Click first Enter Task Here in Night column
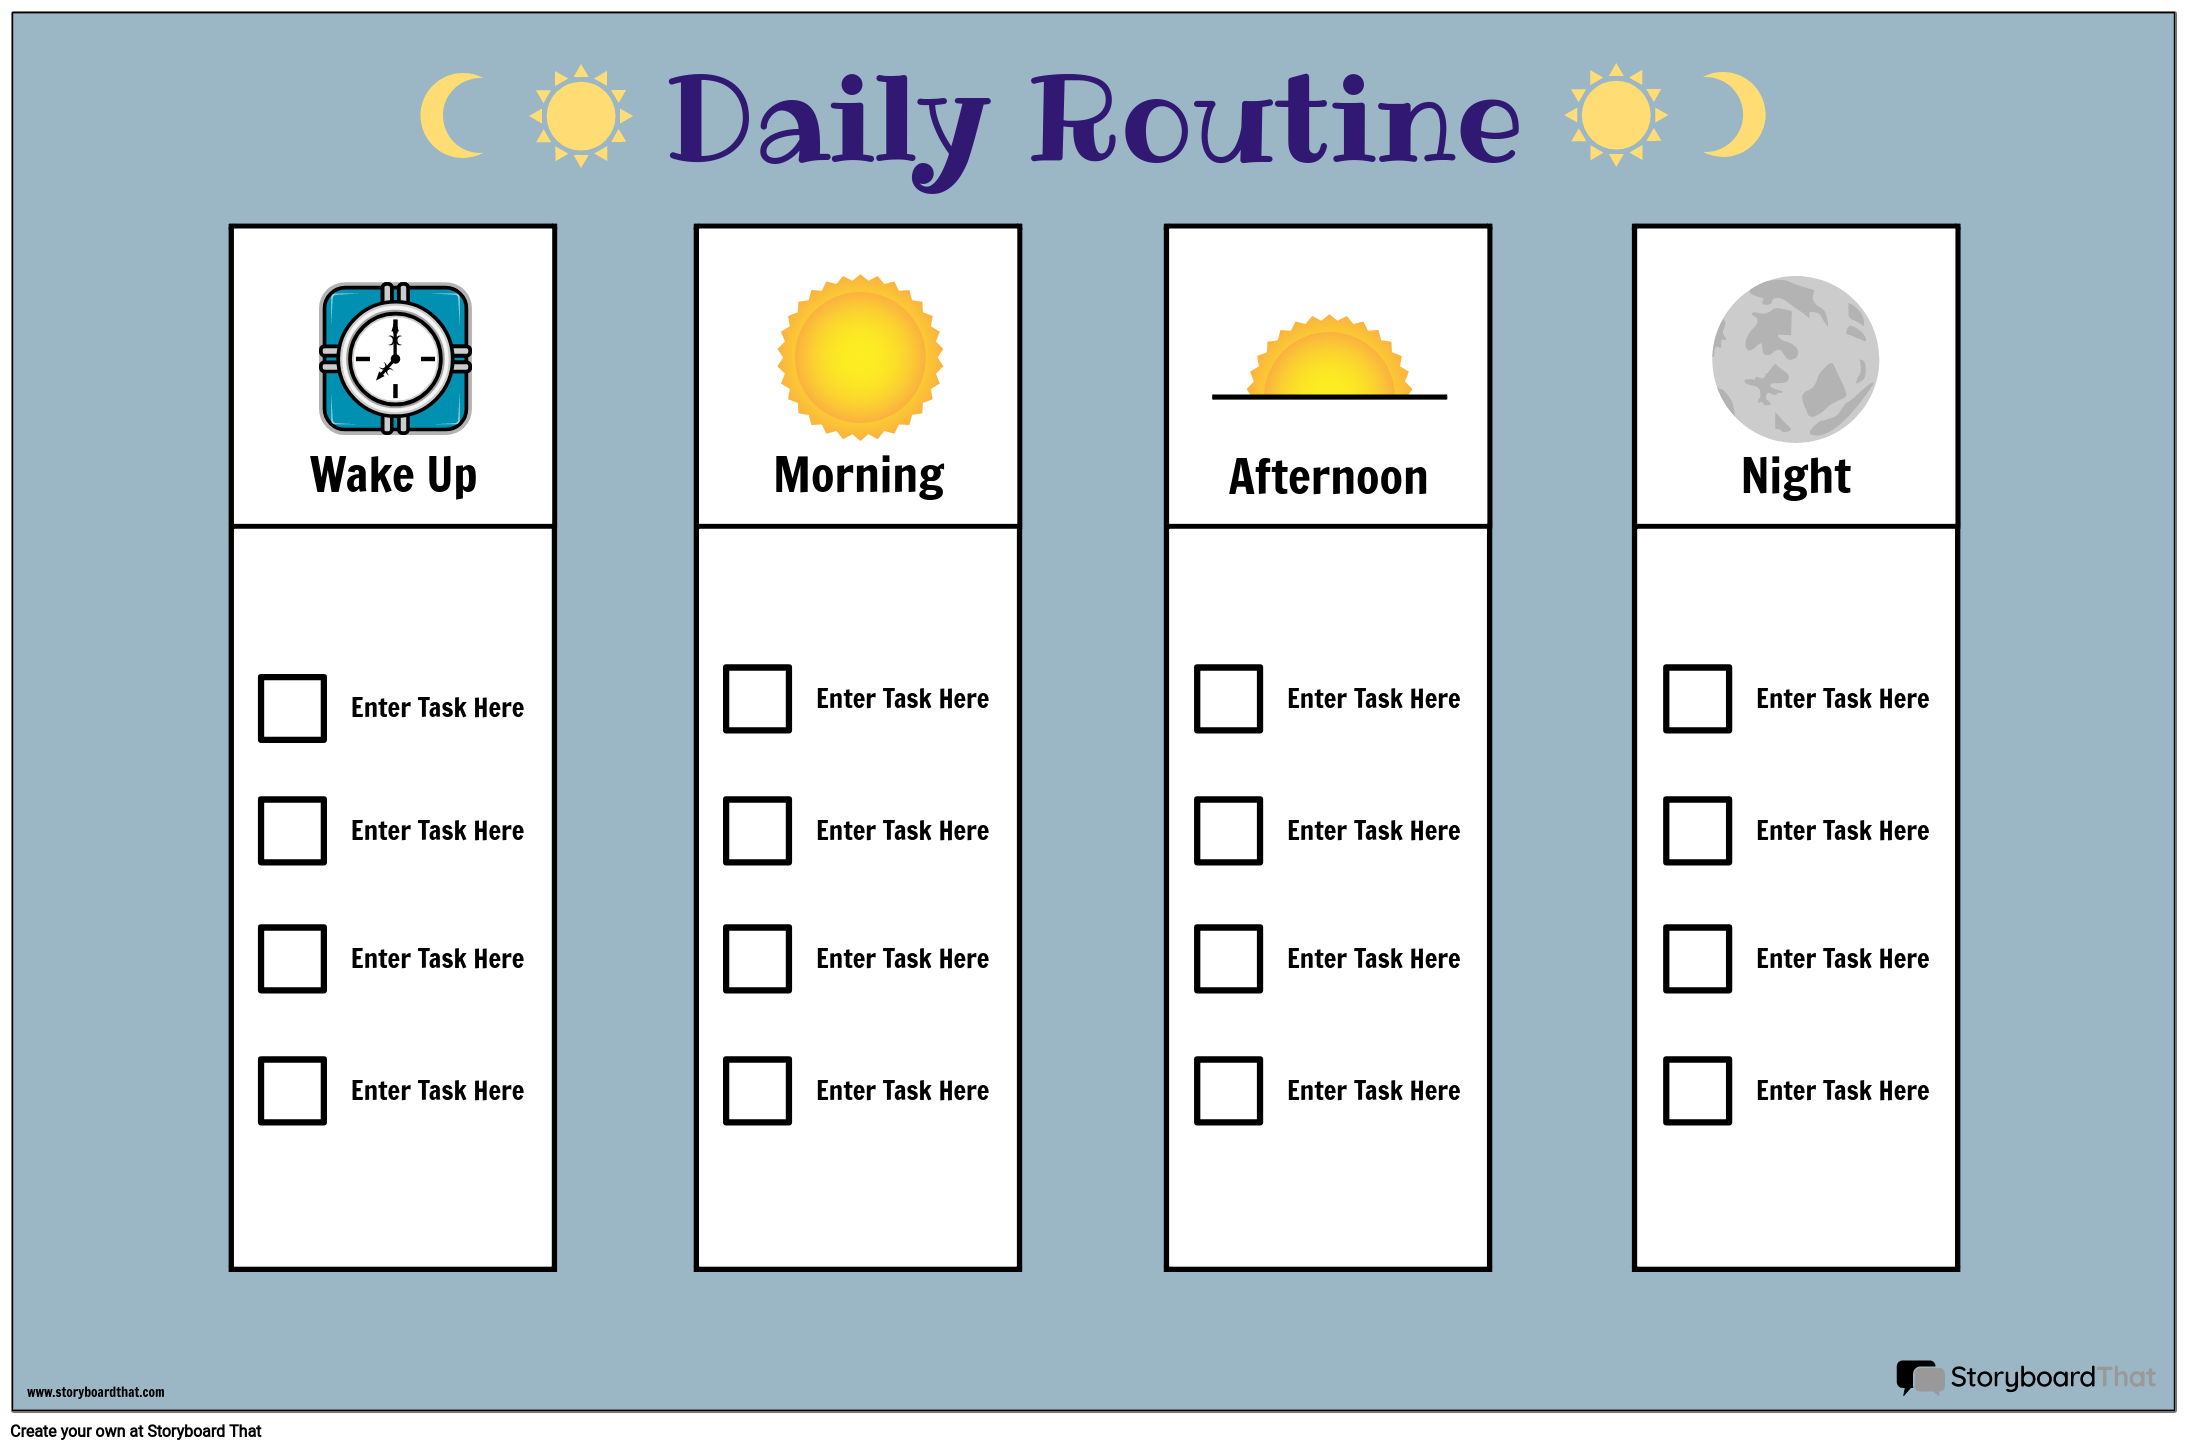 pos(1843,699)
